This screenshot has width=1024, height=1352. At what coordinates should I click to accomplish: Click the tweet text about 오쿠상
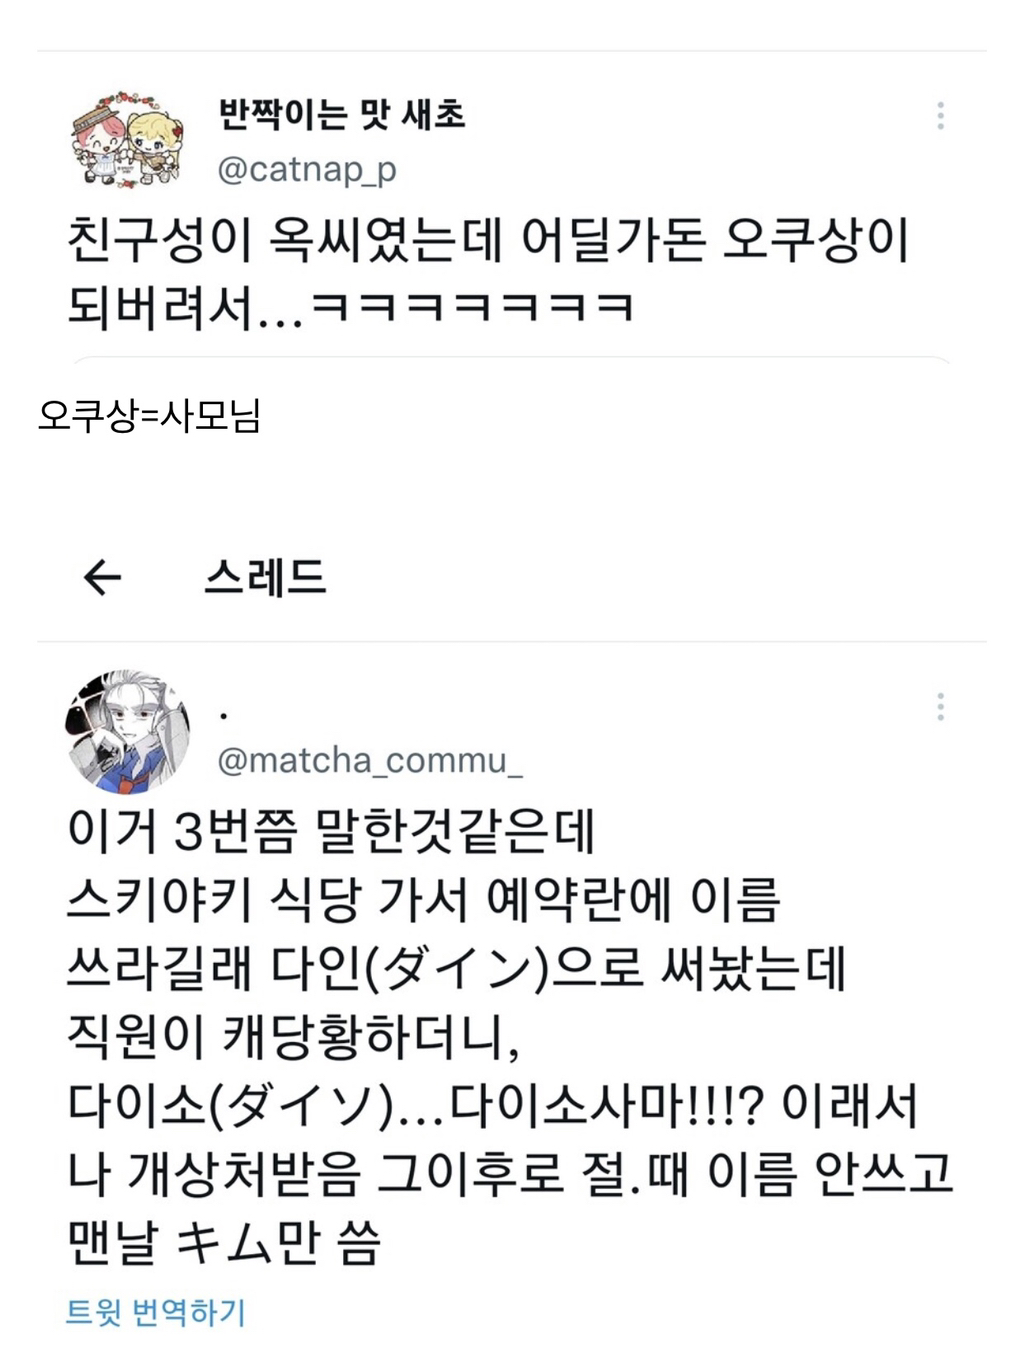pyautogui.click(x=488, y=274)
